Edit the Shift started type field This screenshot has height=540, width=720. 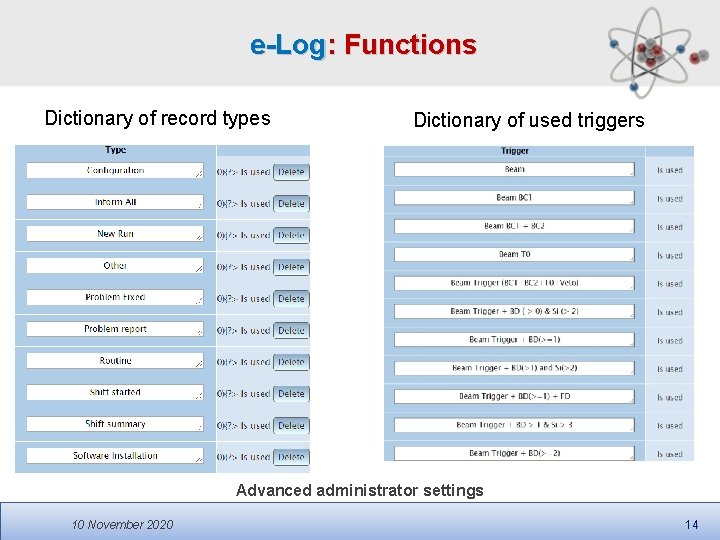point(115,392)
